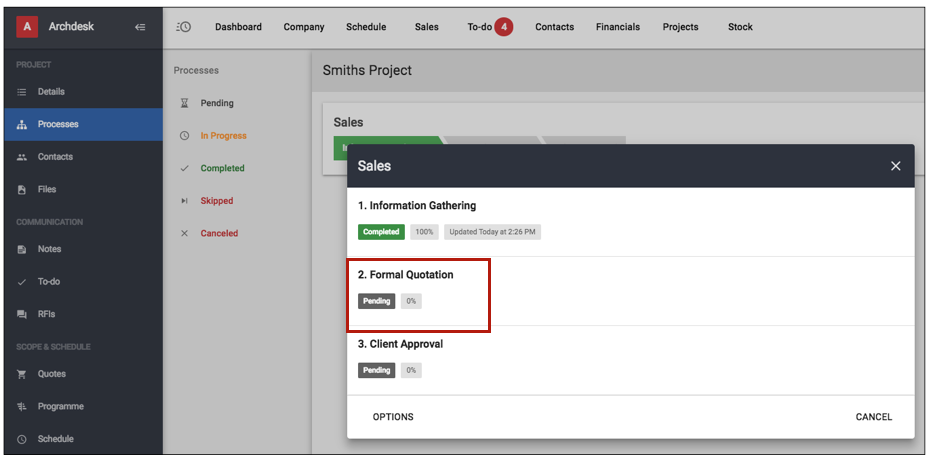Click the Processes hierarchy icon
Viewport: 930px width, 462px height.
[x=22, y=125]
